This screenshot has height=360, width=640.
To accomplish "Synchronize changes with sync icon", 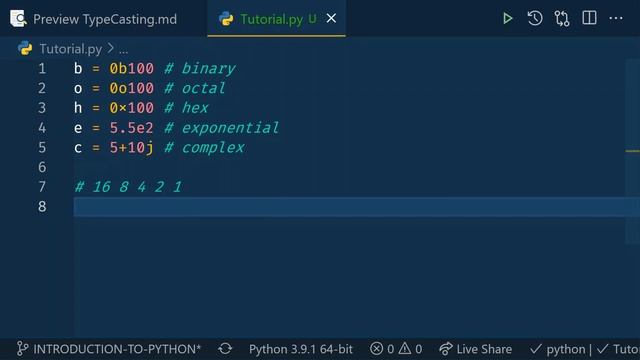I will coord(225,349).
